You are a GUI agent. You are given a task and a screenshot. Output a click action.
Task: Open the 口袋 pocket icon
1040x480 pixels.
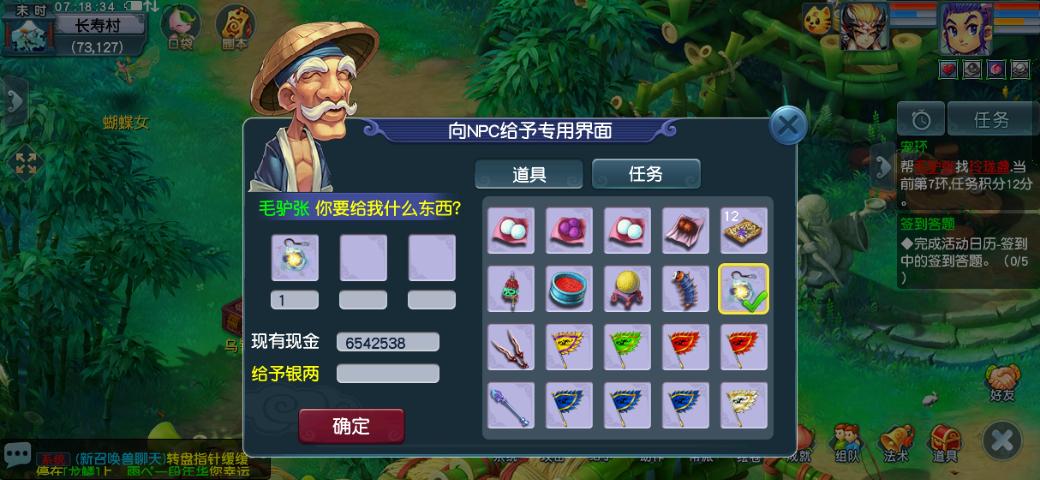[x=180, y=27]
